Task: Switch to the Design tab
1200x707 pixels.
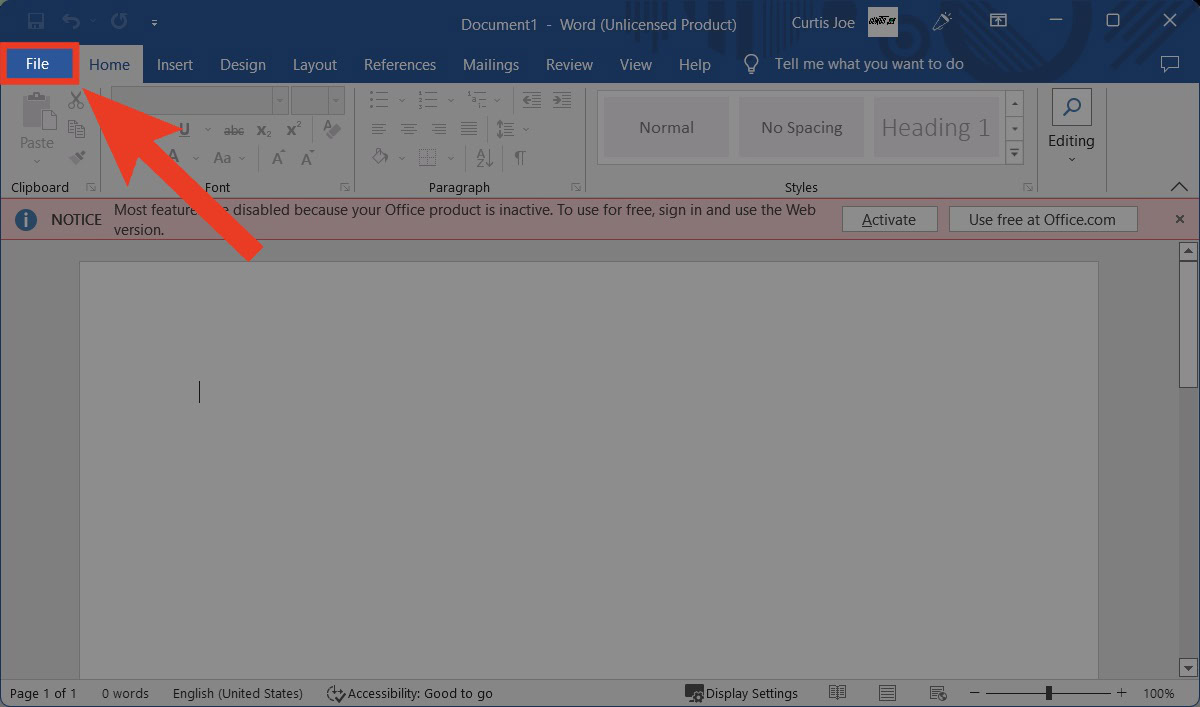Action: 243,64
